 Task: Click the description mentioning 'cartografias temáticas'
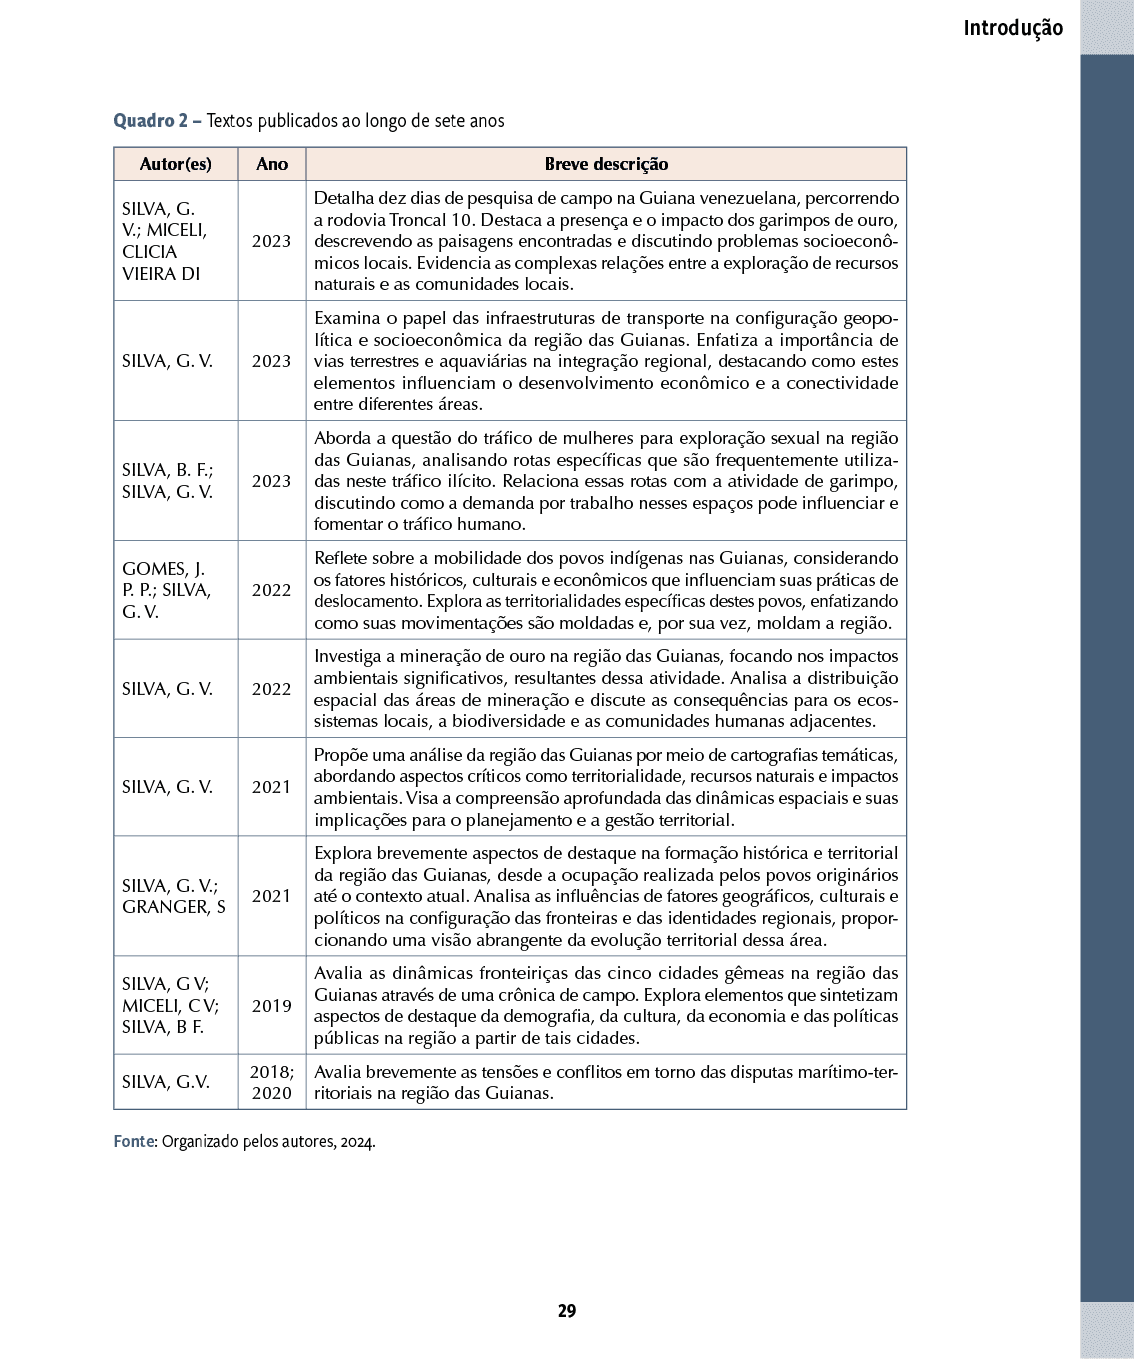(x=606, y=787)
